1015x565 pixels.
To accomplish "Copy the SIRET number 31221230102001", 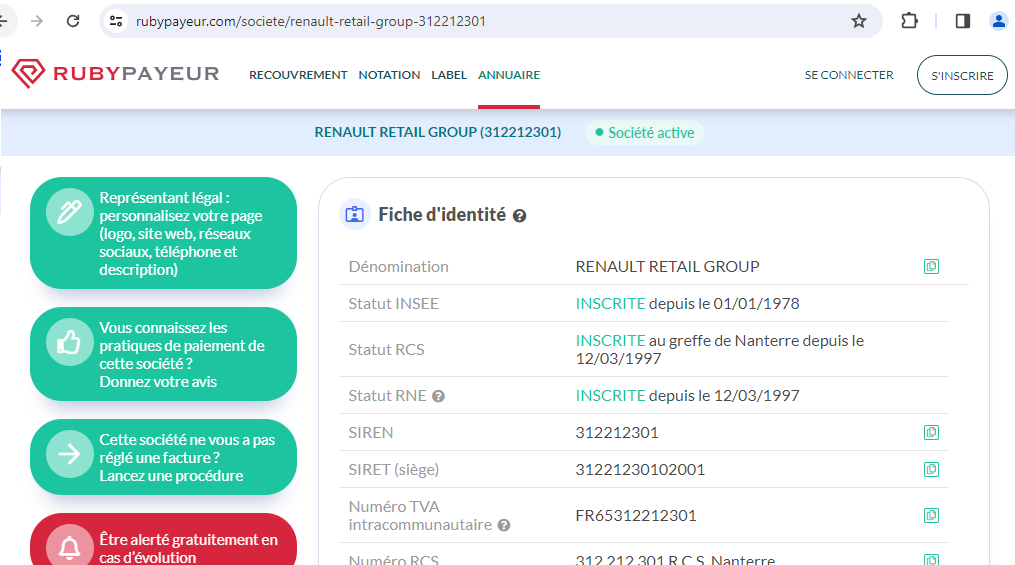I will click(x=931, y=469).
